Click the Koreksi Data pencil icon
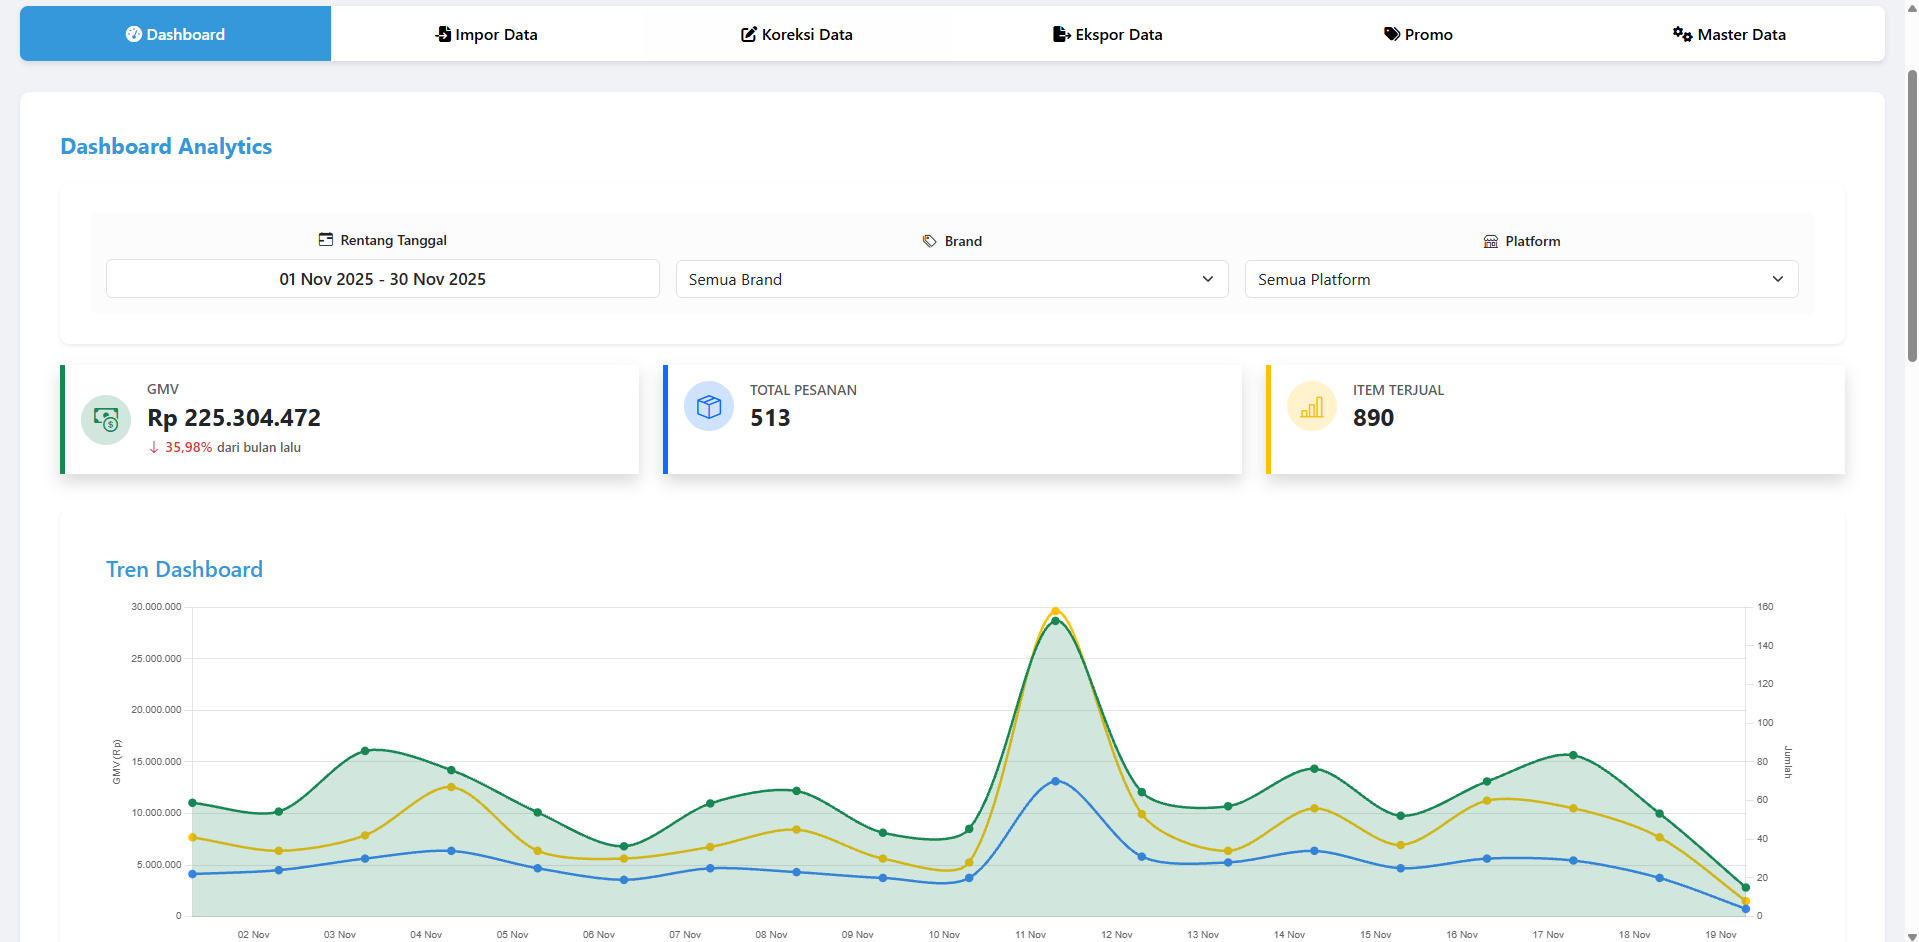 749,33
